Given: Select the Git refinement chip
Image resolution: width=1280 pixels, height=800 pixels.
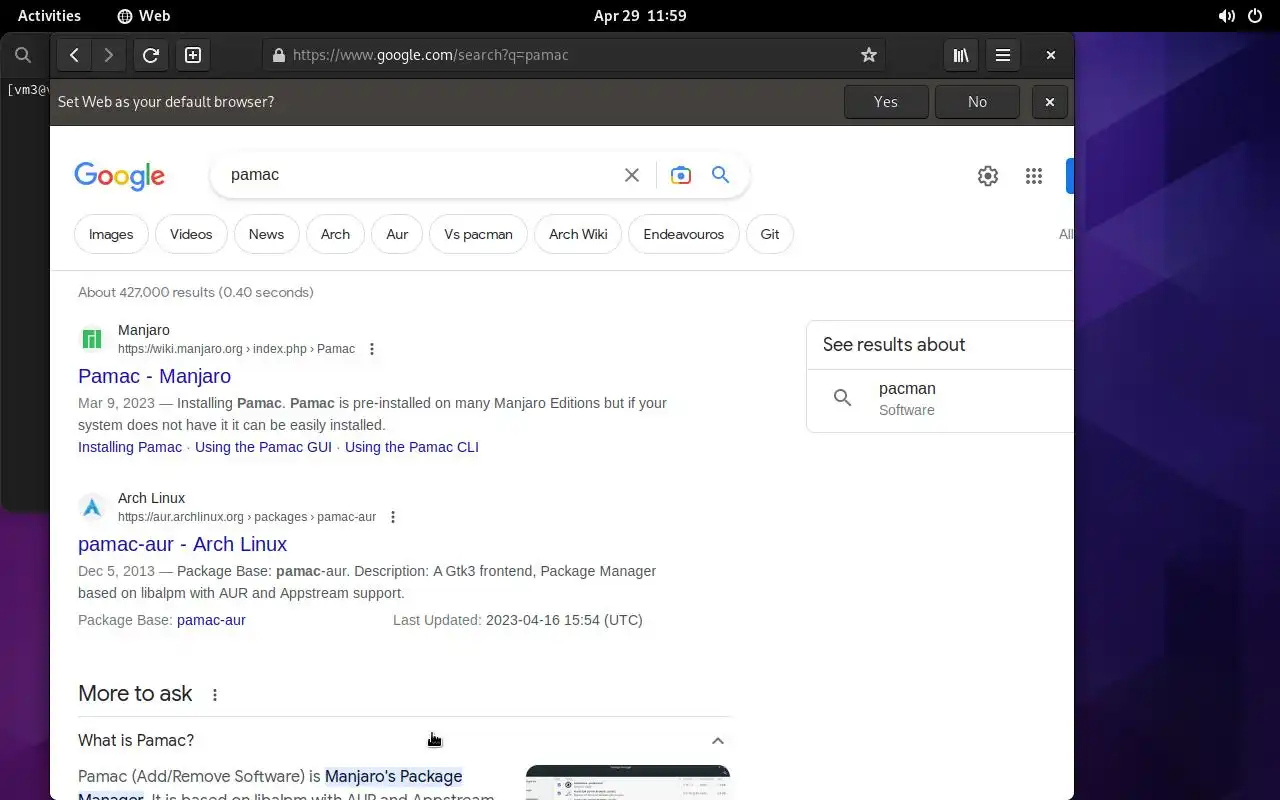Looking at the screenshot, I should pos(770,234).
